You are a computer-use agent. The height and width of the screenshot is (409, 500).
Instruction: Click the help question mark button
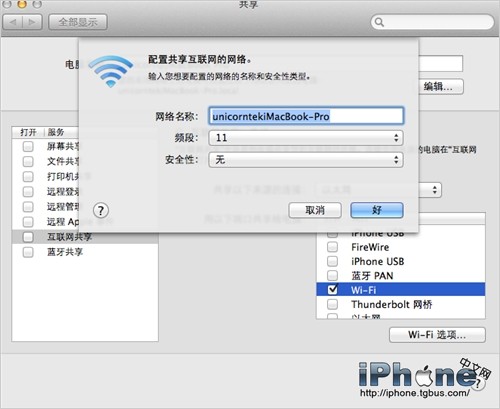pyautogui.click(x=101, y=210)
